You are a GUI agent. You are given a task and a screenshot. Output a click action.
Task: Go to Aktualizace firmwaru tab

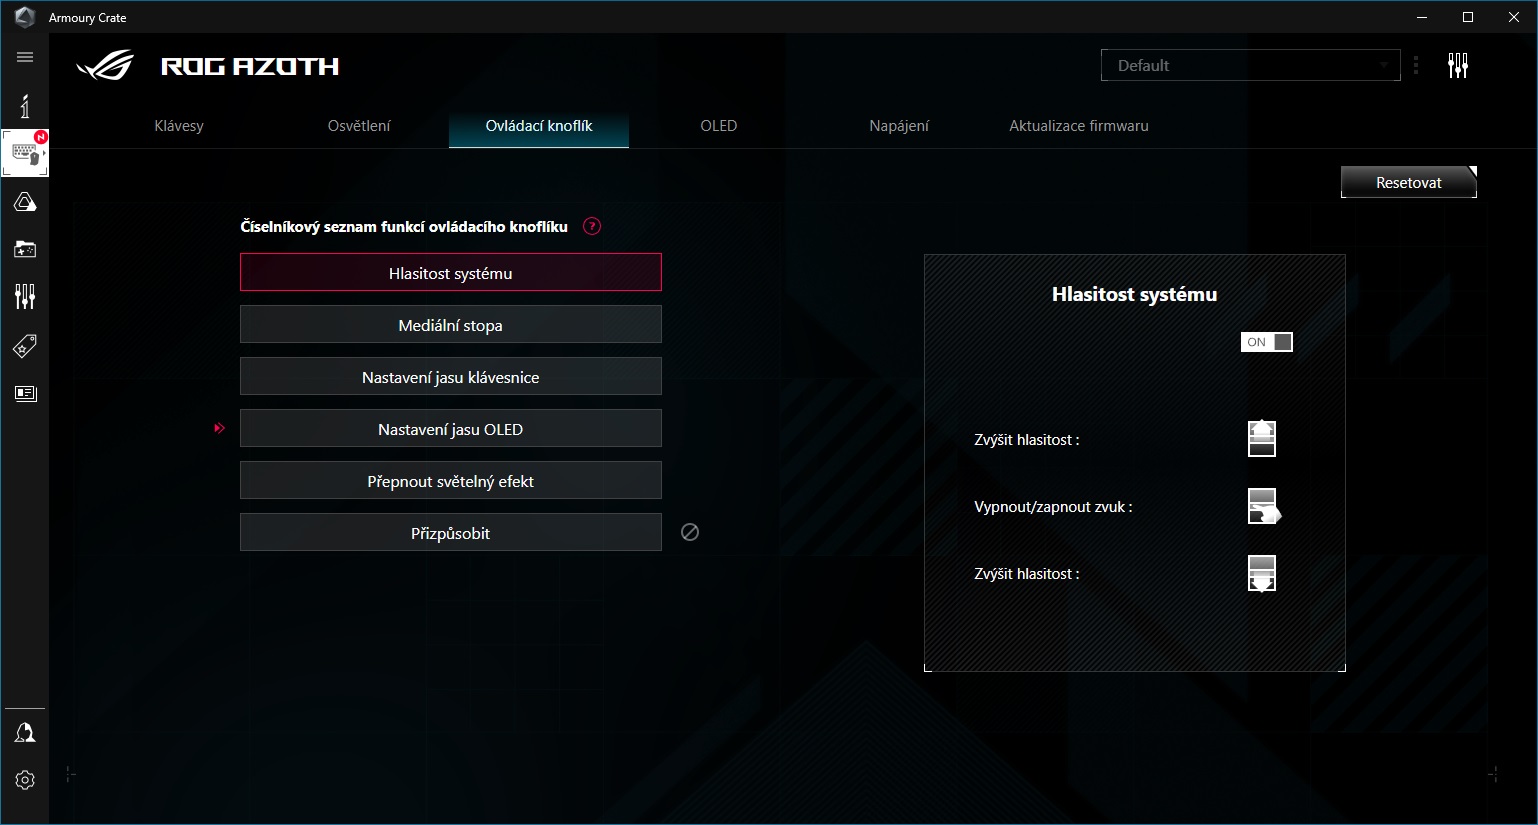(1079, 126)
